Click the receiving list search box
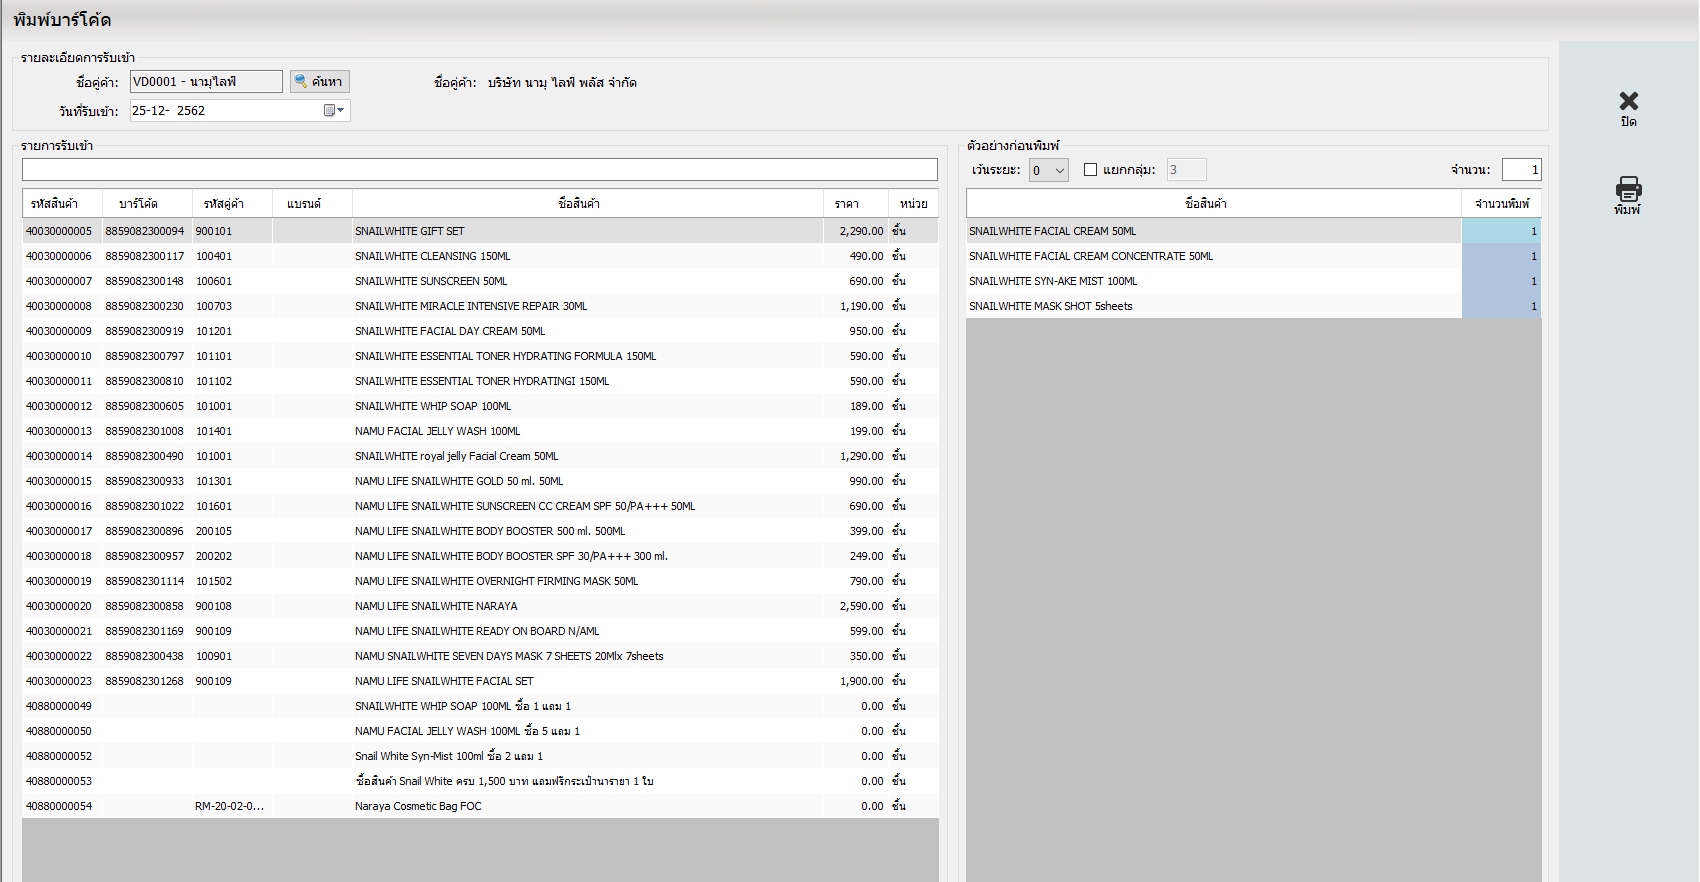The width and height of the screenshot is (1700, 882). pos(480,170)
